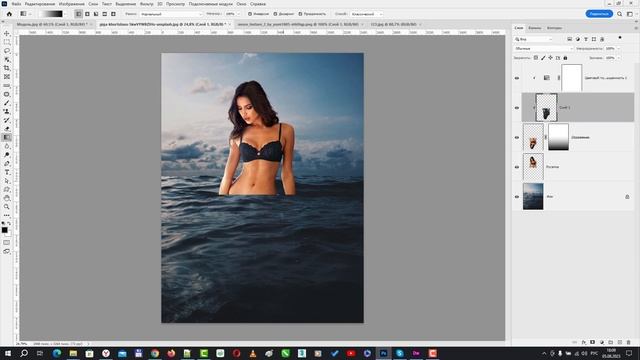Select the Frame tool

pos(7,77)
